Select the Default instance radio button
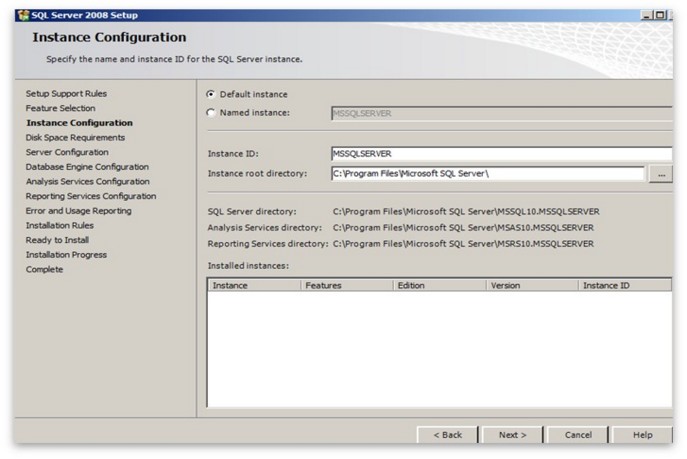The image size is (687, 459). [x=211, y=94]
